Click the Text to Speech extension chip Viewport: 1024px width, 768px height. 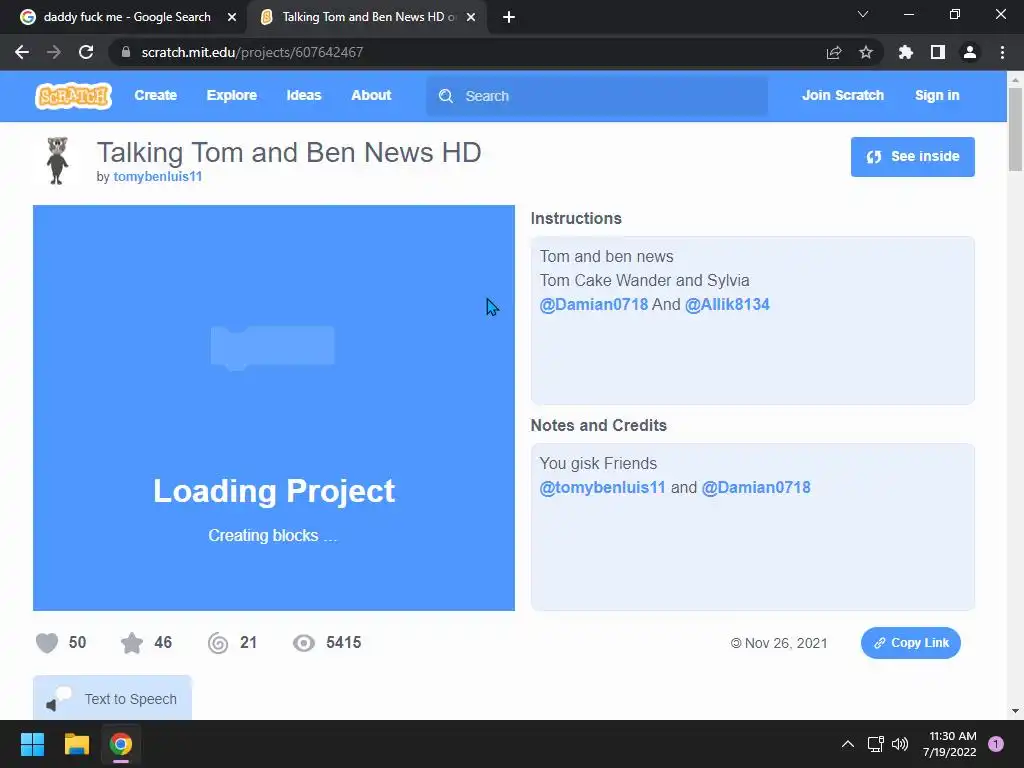click(112, 699)
